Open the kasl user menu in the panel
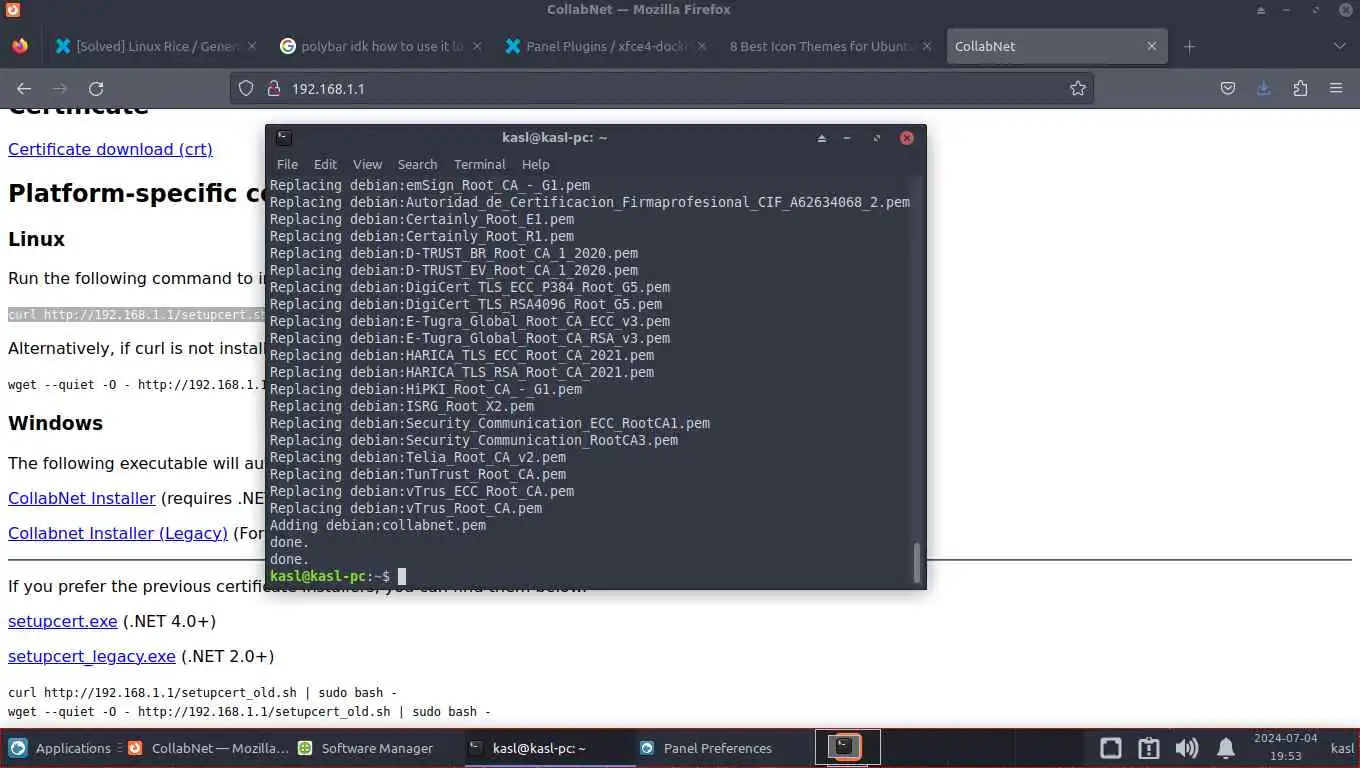Image resolution: width=1360 pixels, height=768 pixels. (1342, 748)
